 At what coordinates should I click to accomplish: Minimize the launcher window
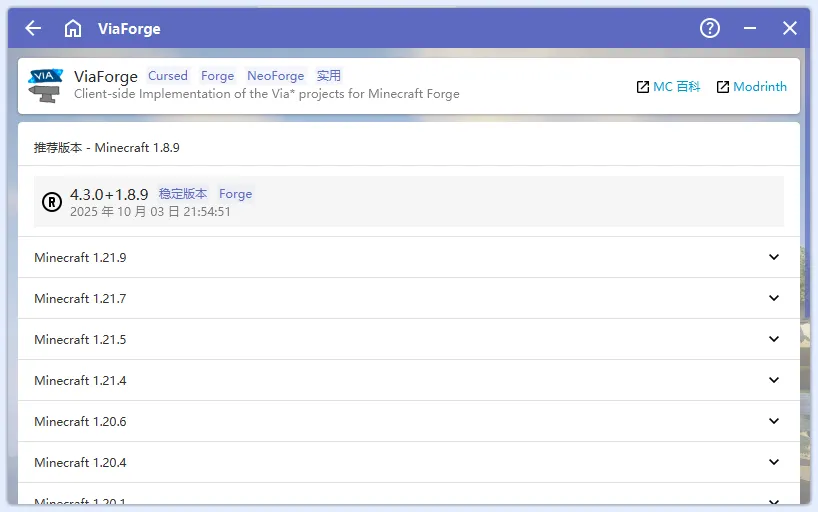(x=750, y=28)
